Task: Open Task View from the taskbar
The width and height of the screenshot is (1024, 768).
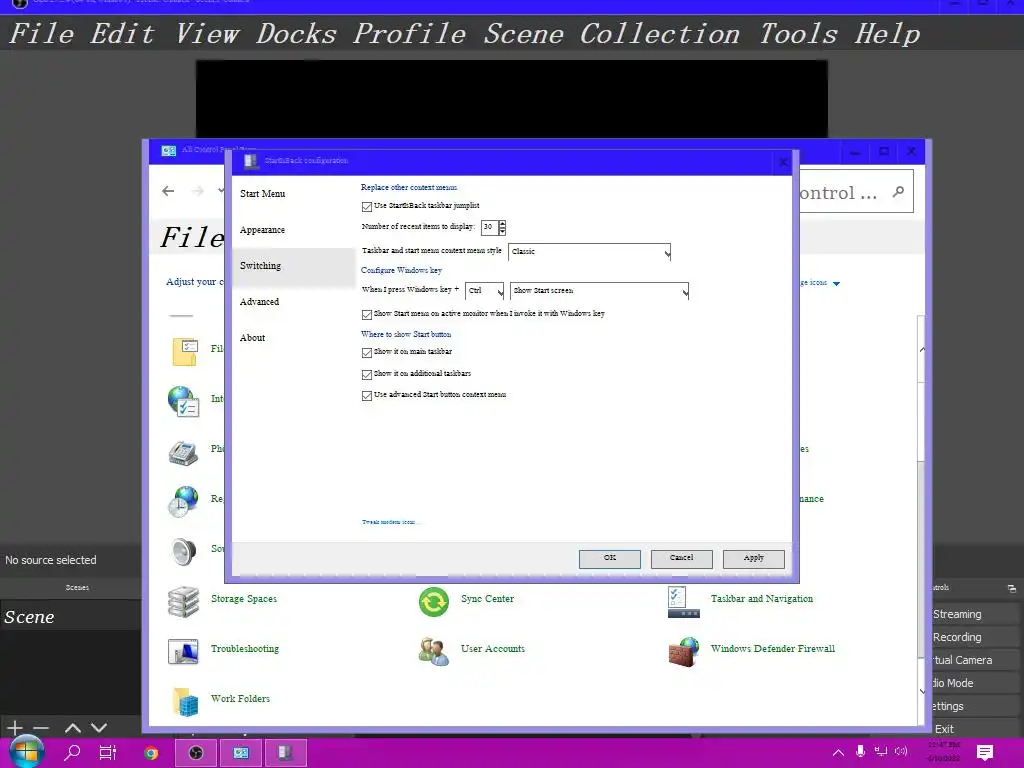Action: (x=108, y=753)
